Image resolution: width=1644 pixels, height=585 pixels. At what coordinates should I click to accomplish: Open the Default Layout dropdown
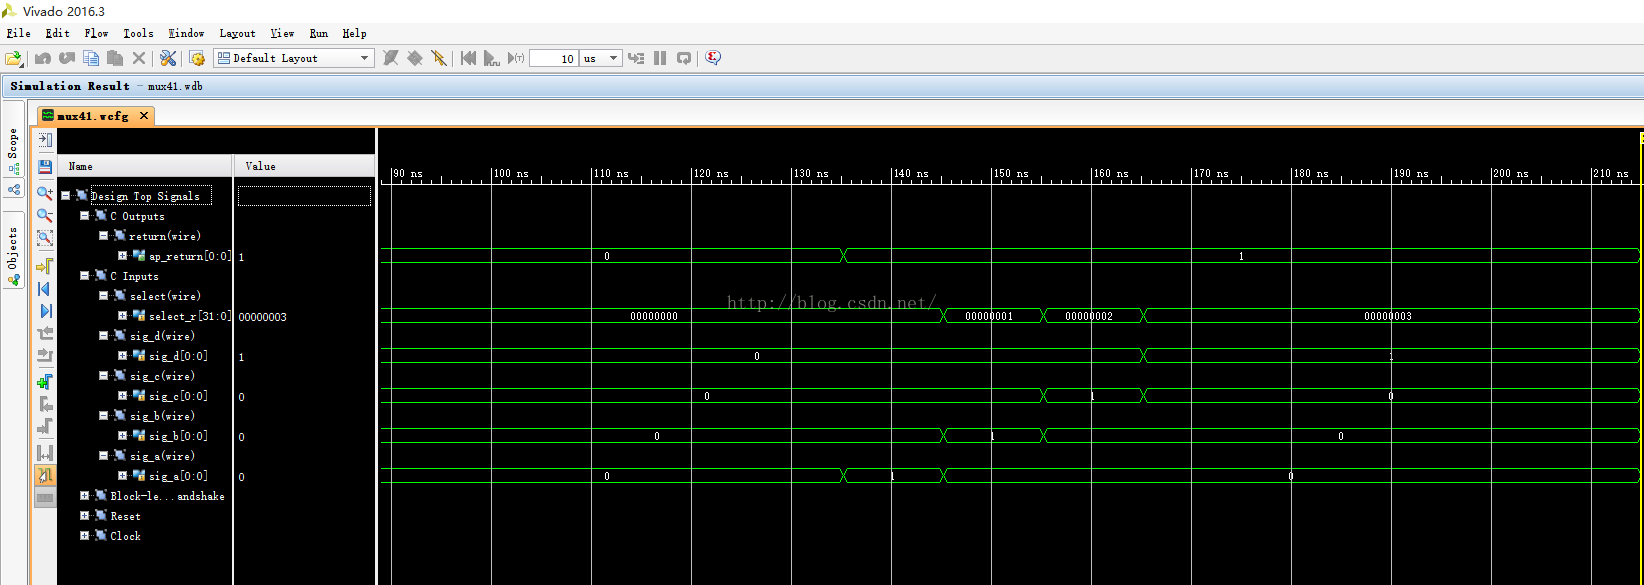[x=294, y=58]
